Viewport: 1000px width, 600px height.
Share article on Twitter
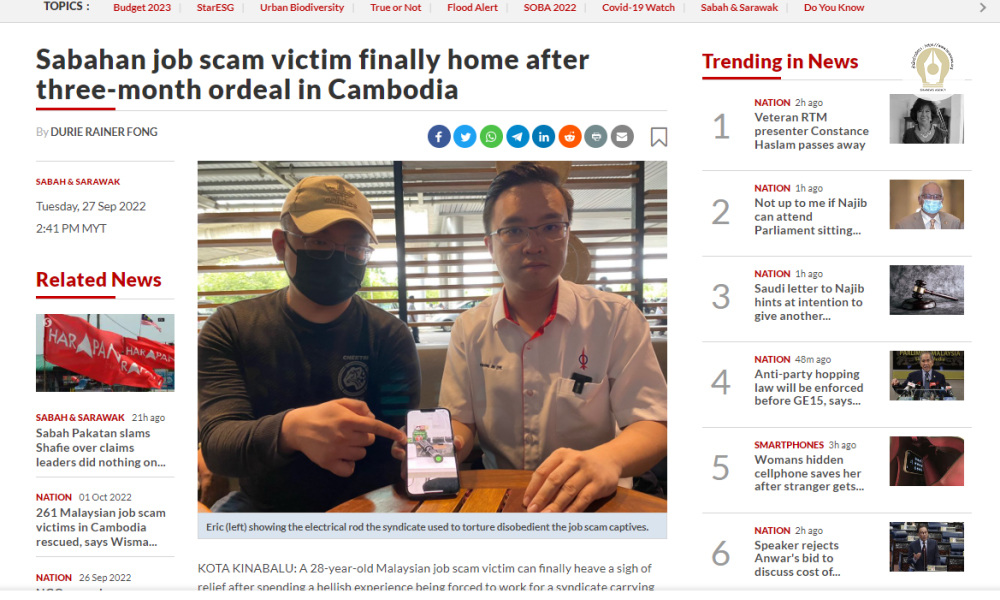tap(465, 136)
